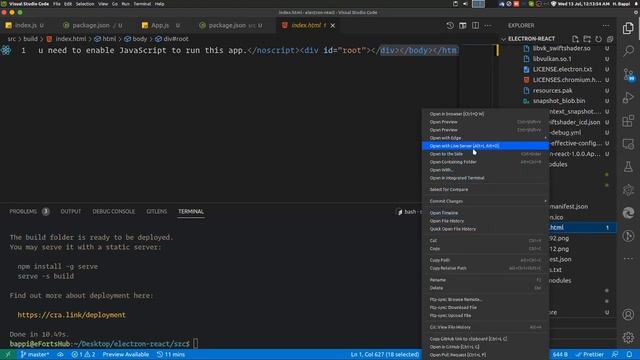This screenshot has width=640, height=360.
Task: Switch to the DEBUG CONSOLE panel tab
Action: [113, 211]
